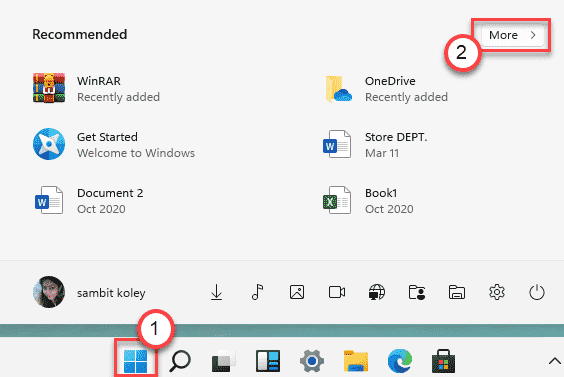This screenshot has width=564, height=377.
Task: Click the Get Started label
Action: pyautogui.click(x=107, y=137)
